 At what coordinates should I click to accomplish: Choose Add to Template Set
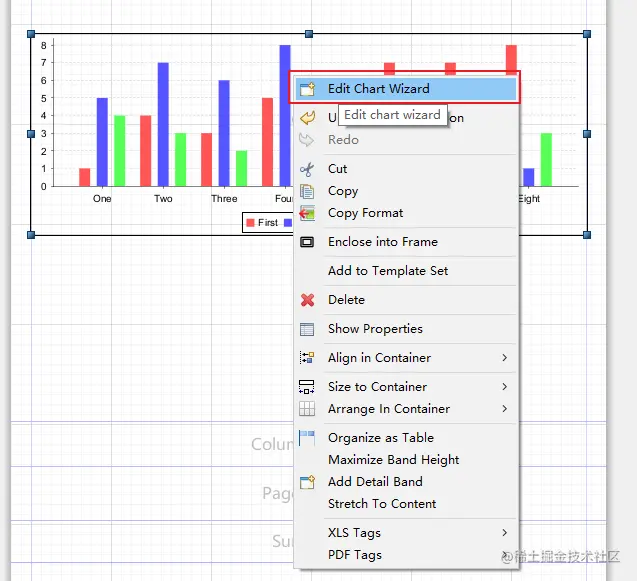tap(405, 271)
